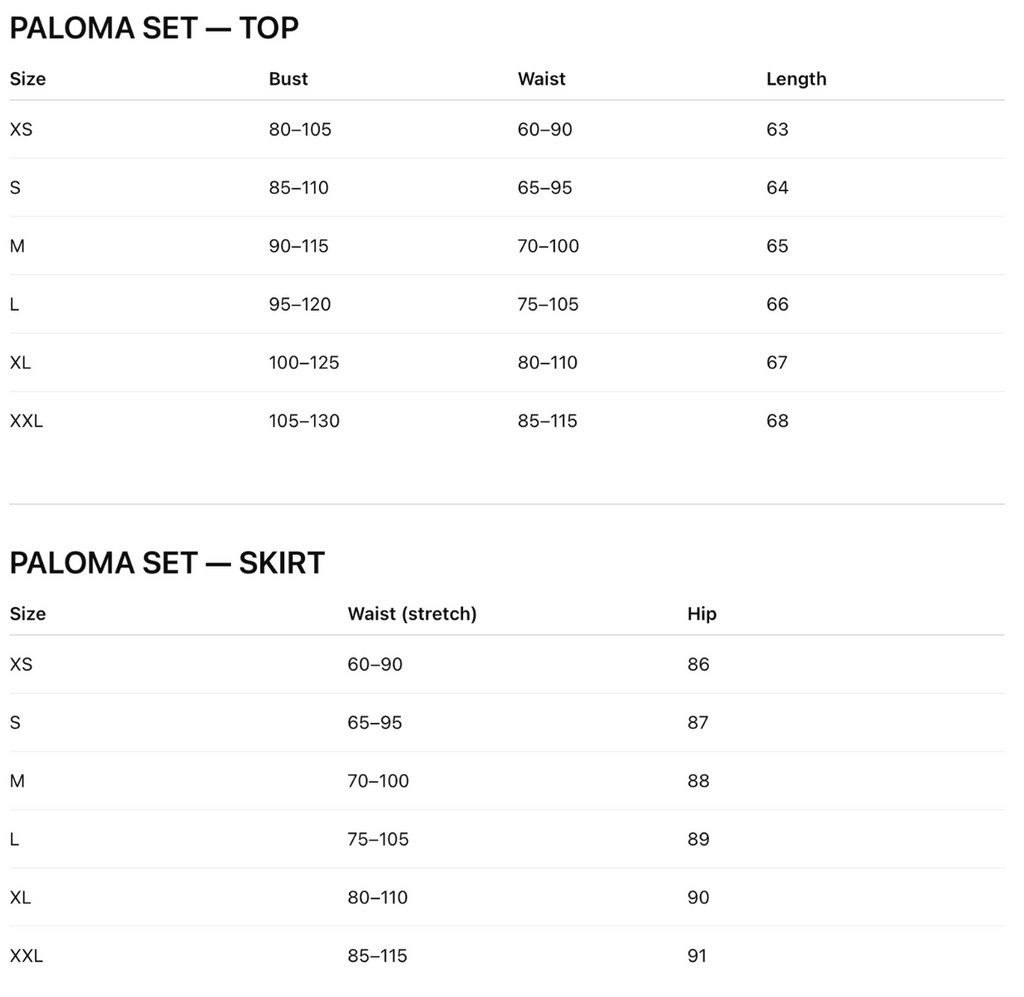Click hip value 89 for size L
The height and width of the screenshot is (997, 1024).
(x=698, y=839)
